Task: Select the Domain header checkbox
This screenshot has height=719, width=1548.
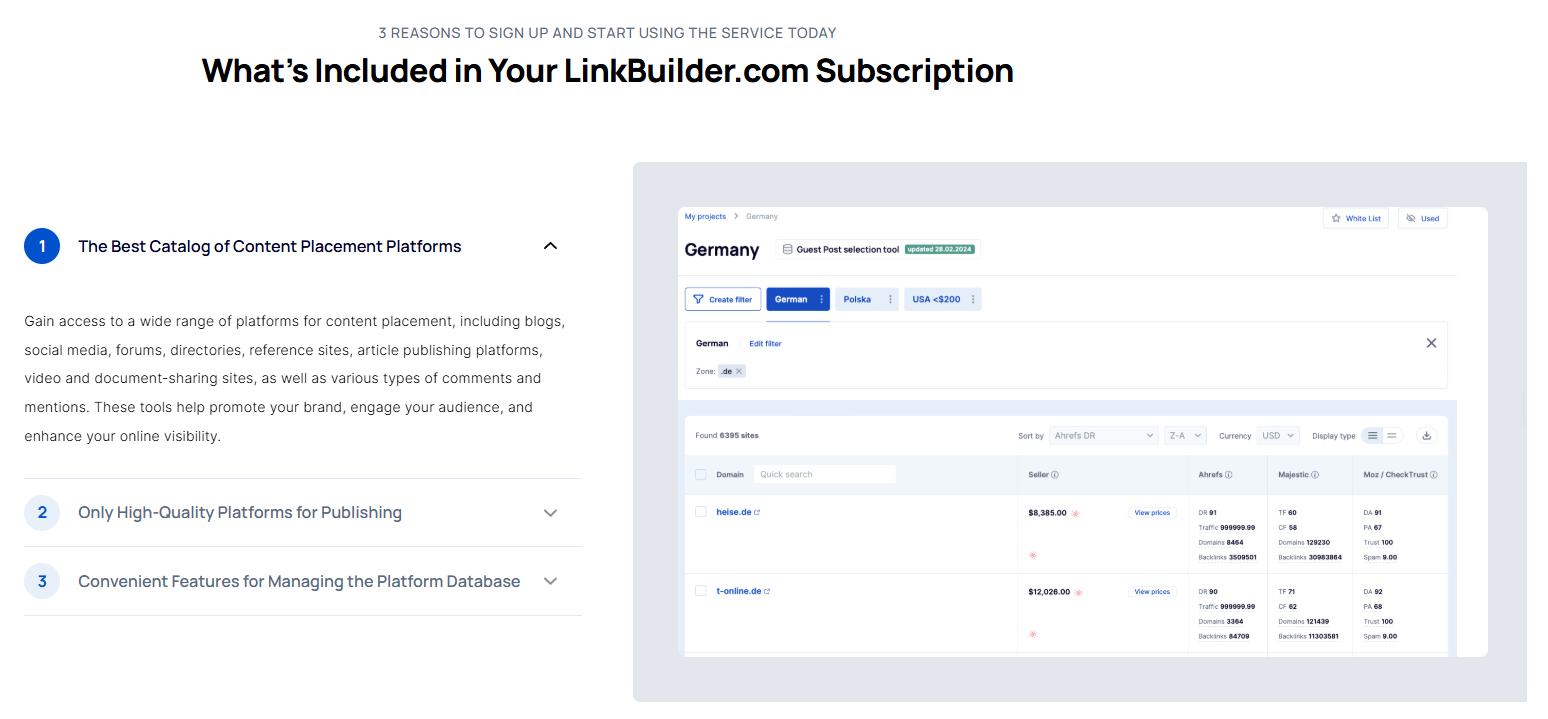Action: 700,474
